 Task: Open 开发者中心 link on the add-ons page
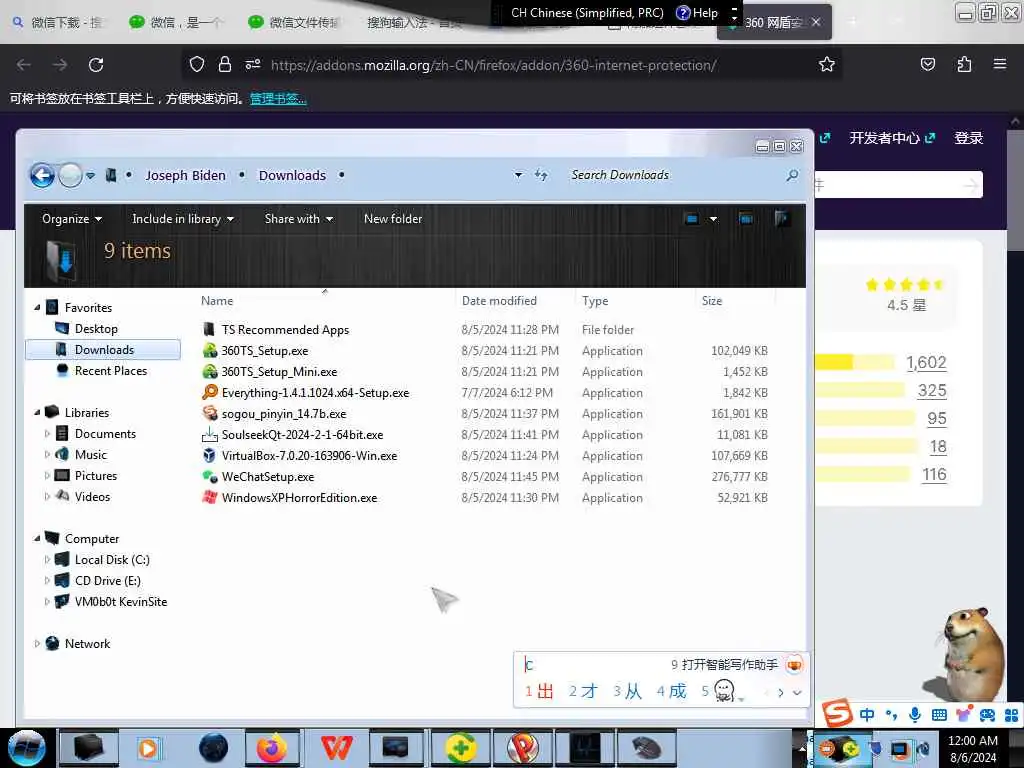pos(892,138)
